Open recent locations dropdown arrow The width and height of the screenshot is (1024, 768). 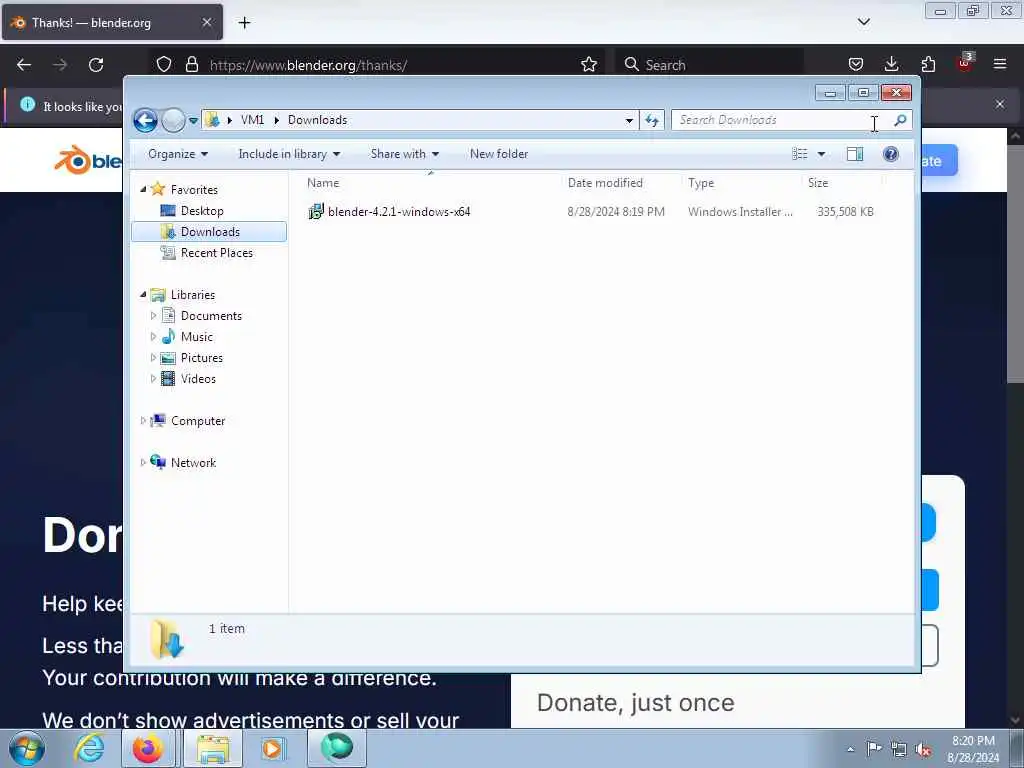point(193,120)
